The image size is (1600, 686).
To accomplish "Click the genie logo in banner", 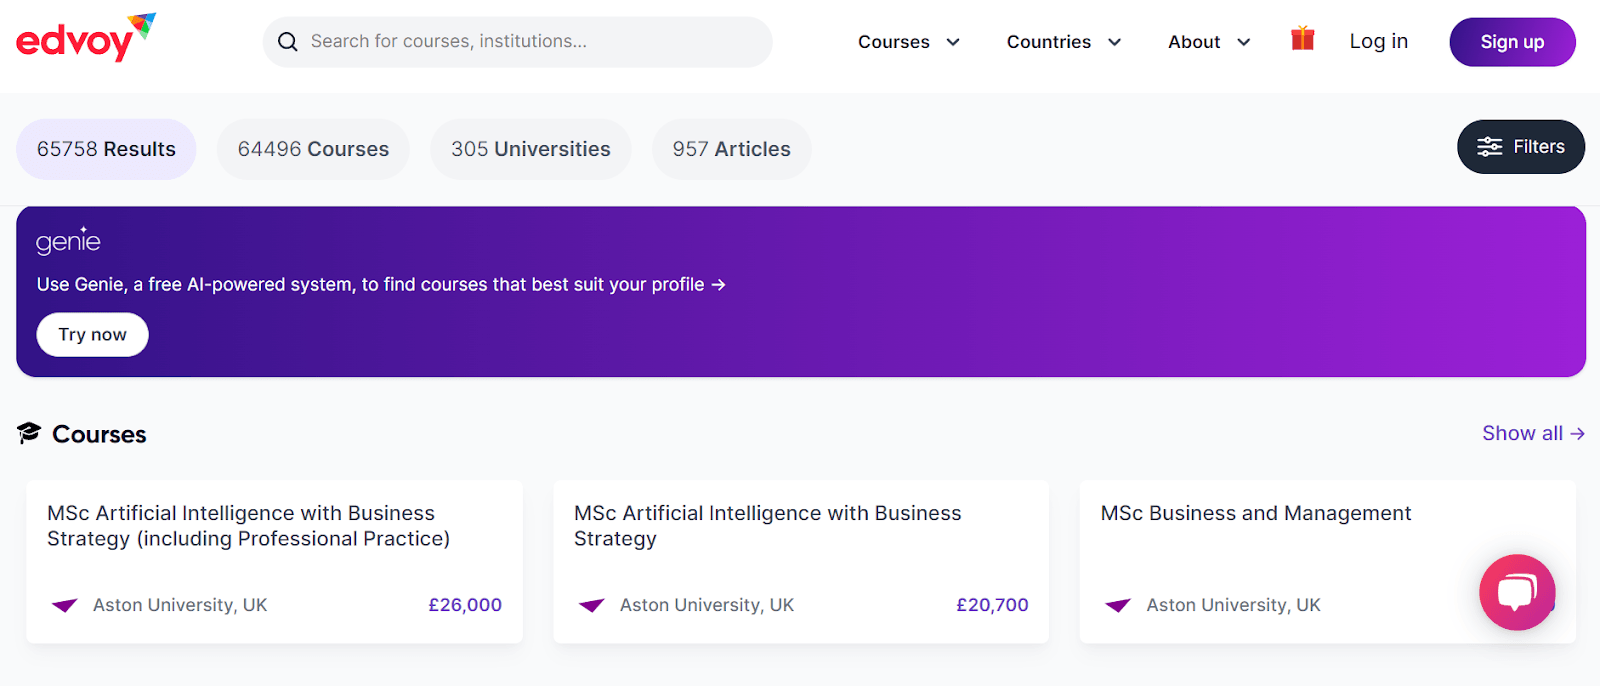I will [x=68, y=240].
